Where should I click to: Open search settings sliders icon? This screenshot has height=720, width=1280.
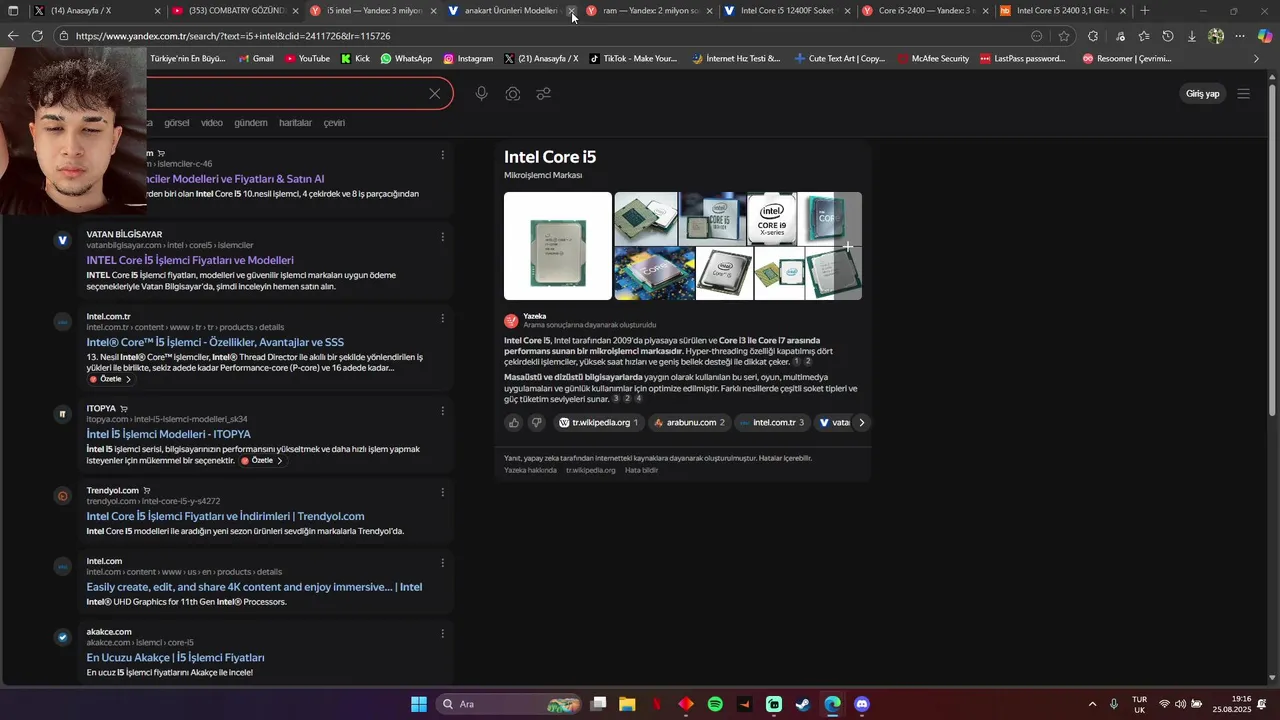[x=543, y=94]
